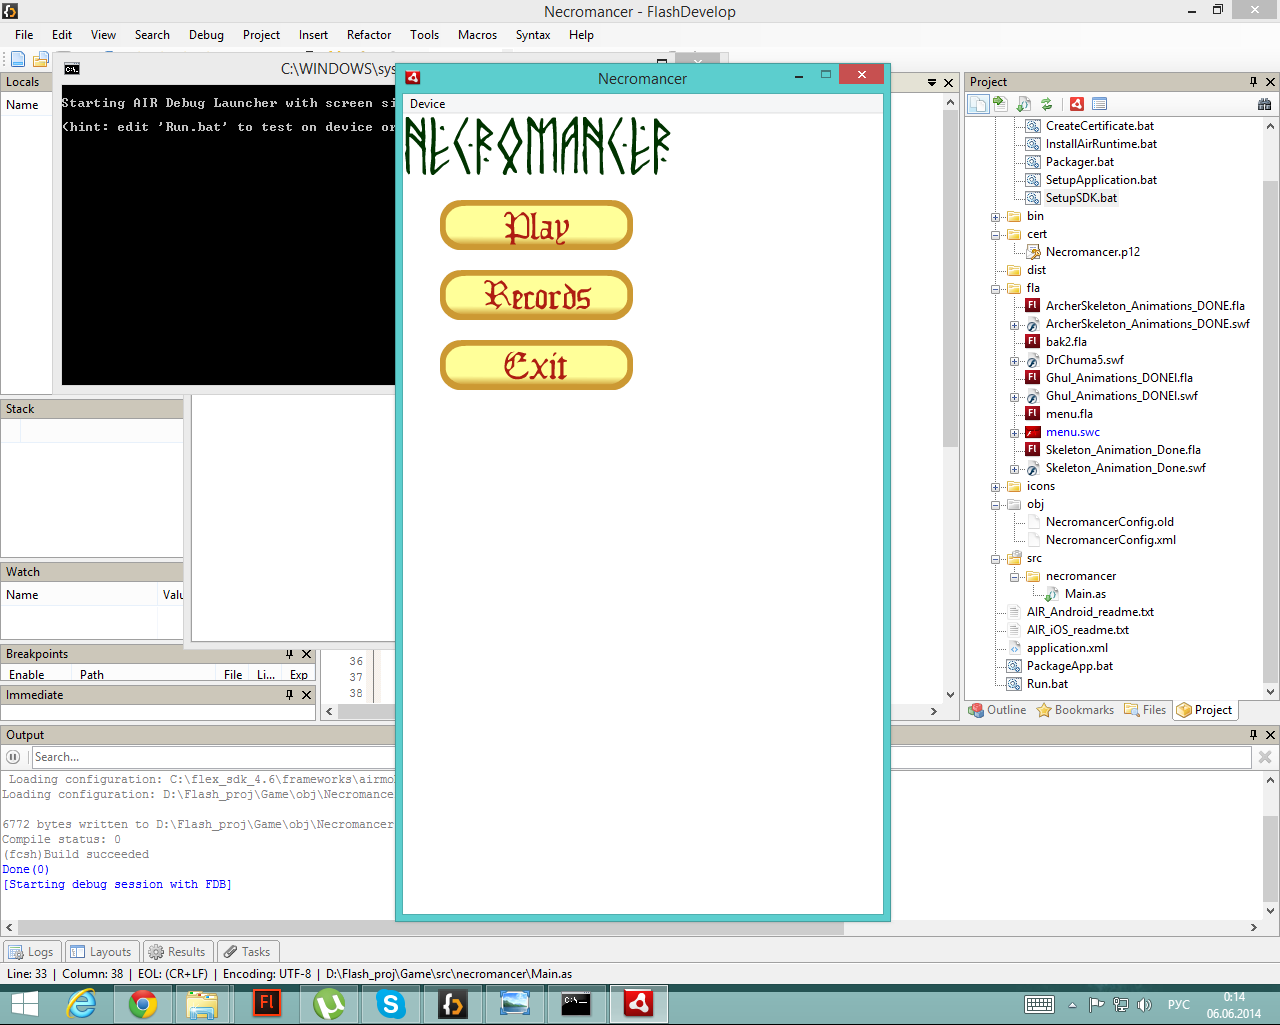Collapse the fla folder
The image size is (1280, 1025).
click(x=995, y=289)
